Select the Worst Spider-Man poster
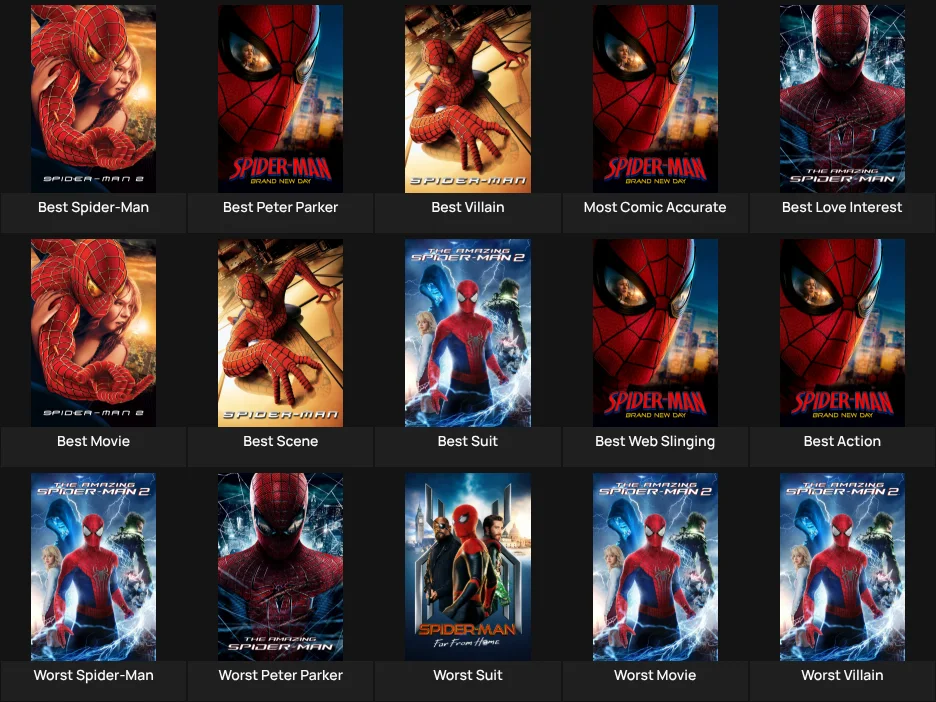The height and width of the screenshot is (702, 936). [93, 567]
